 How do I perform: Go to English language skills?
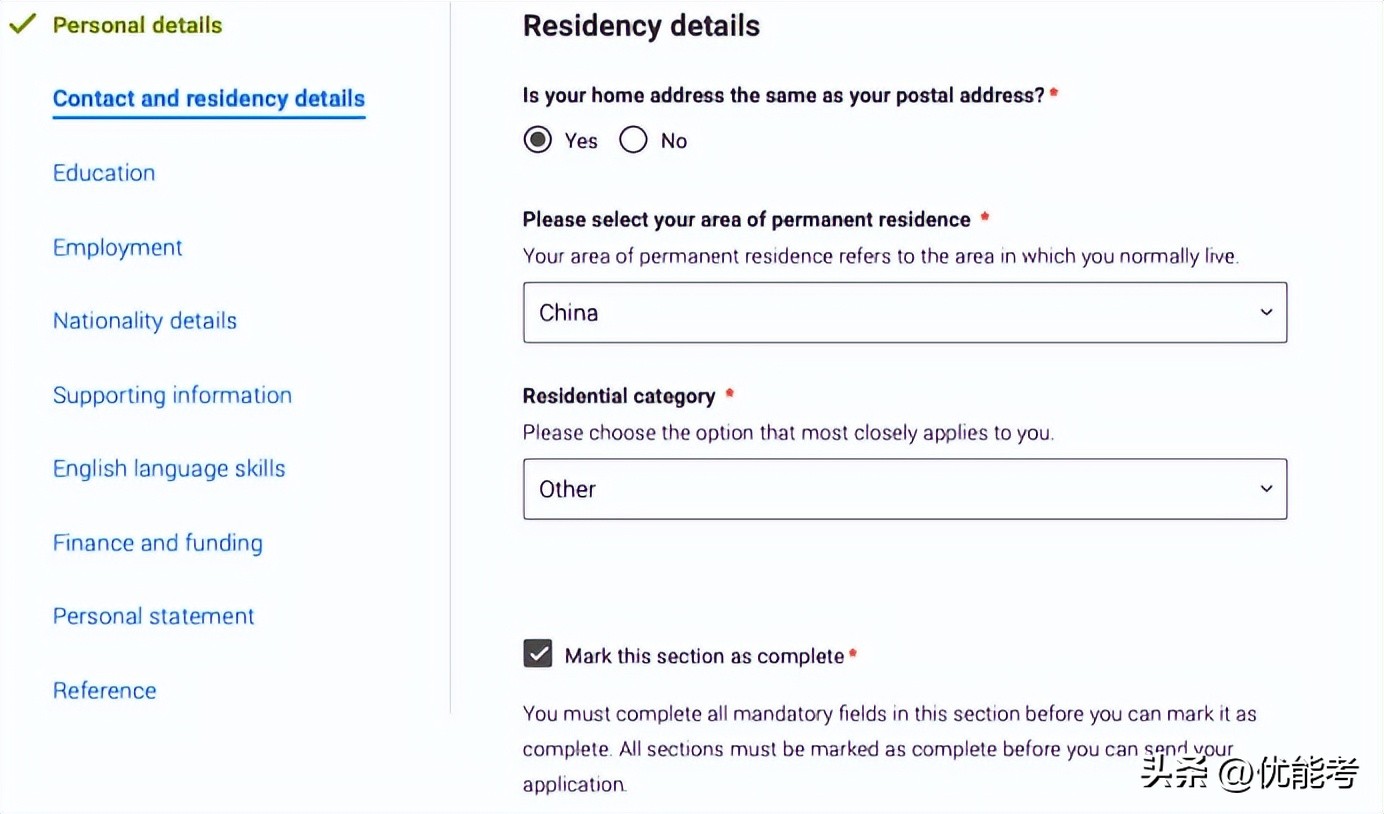169,469
